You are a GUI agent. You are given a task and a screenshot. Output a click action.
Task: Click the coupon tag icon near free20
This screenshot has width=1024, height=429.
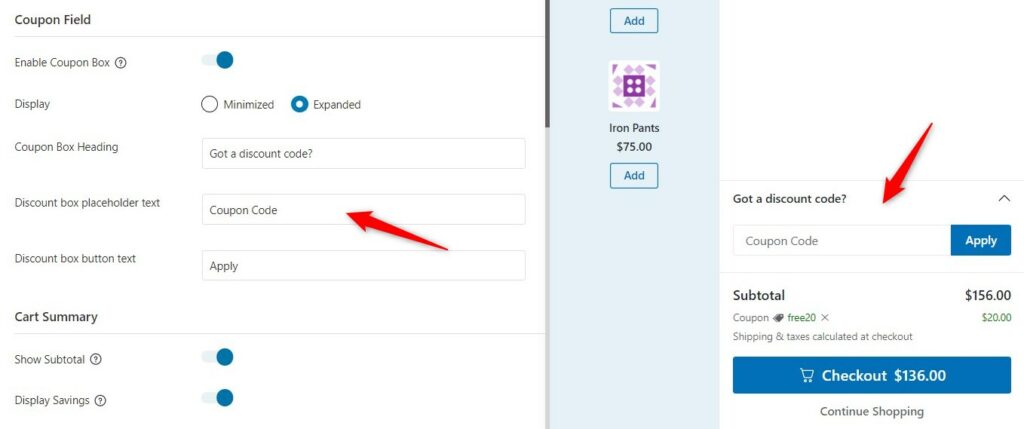778,318
